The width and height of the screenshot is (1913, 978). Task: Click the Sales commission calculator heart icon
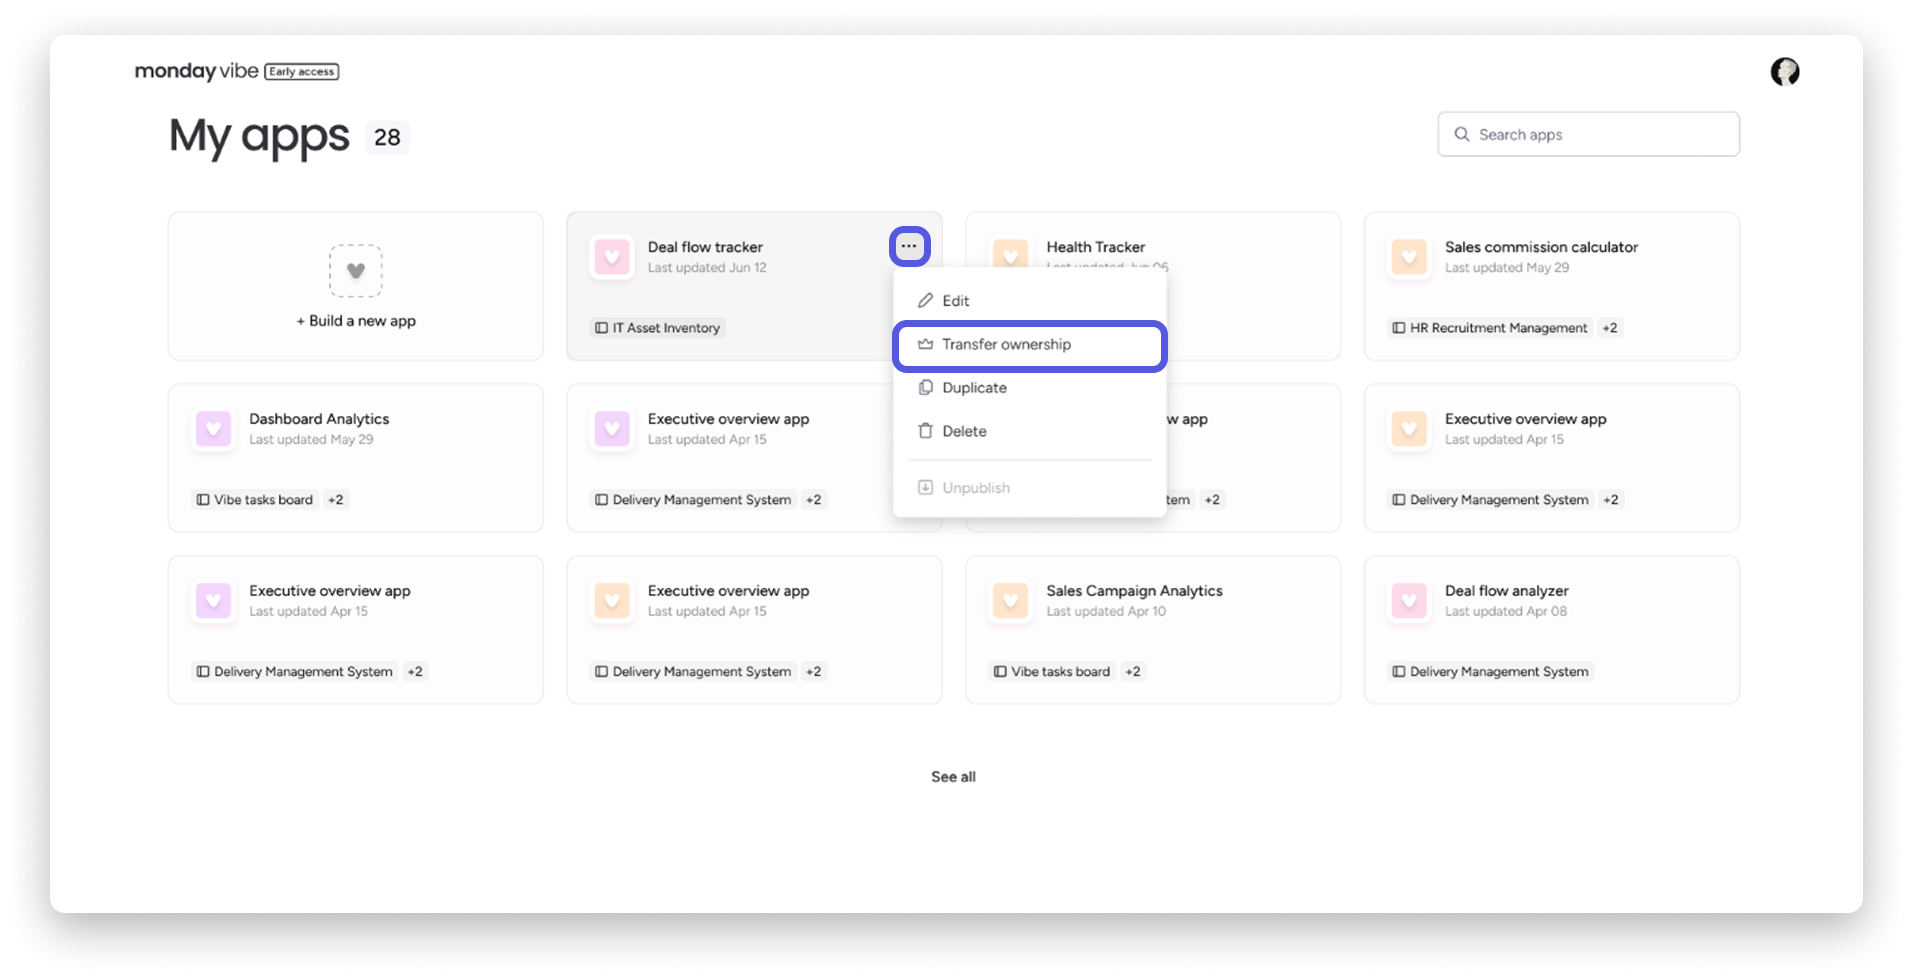pos(1409,257)
